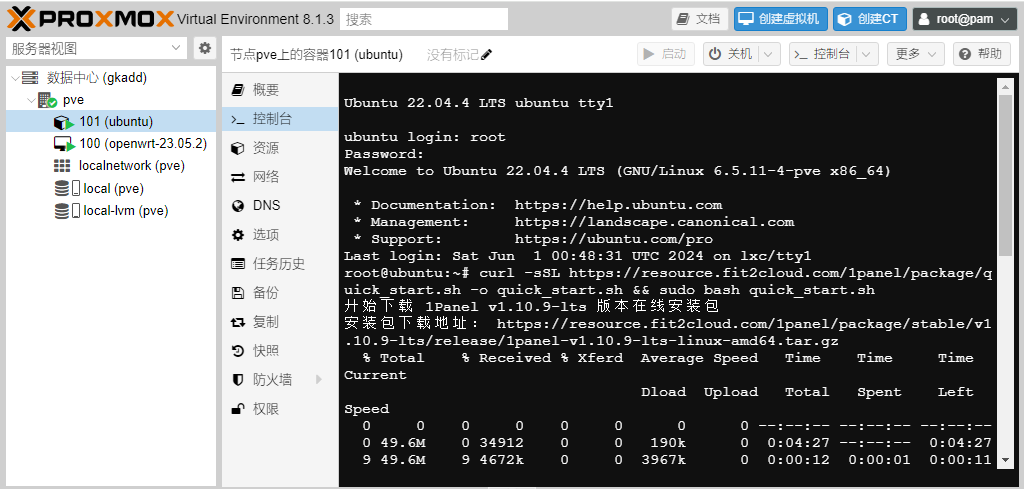Click the localnetwork grid icon
Screen dimensions: 1024x489
tap(62, 166)
